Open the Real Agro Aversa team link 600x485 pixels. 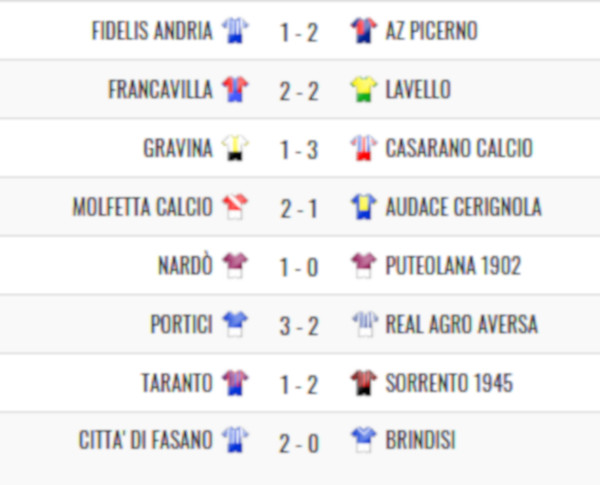tap(462, 324)
